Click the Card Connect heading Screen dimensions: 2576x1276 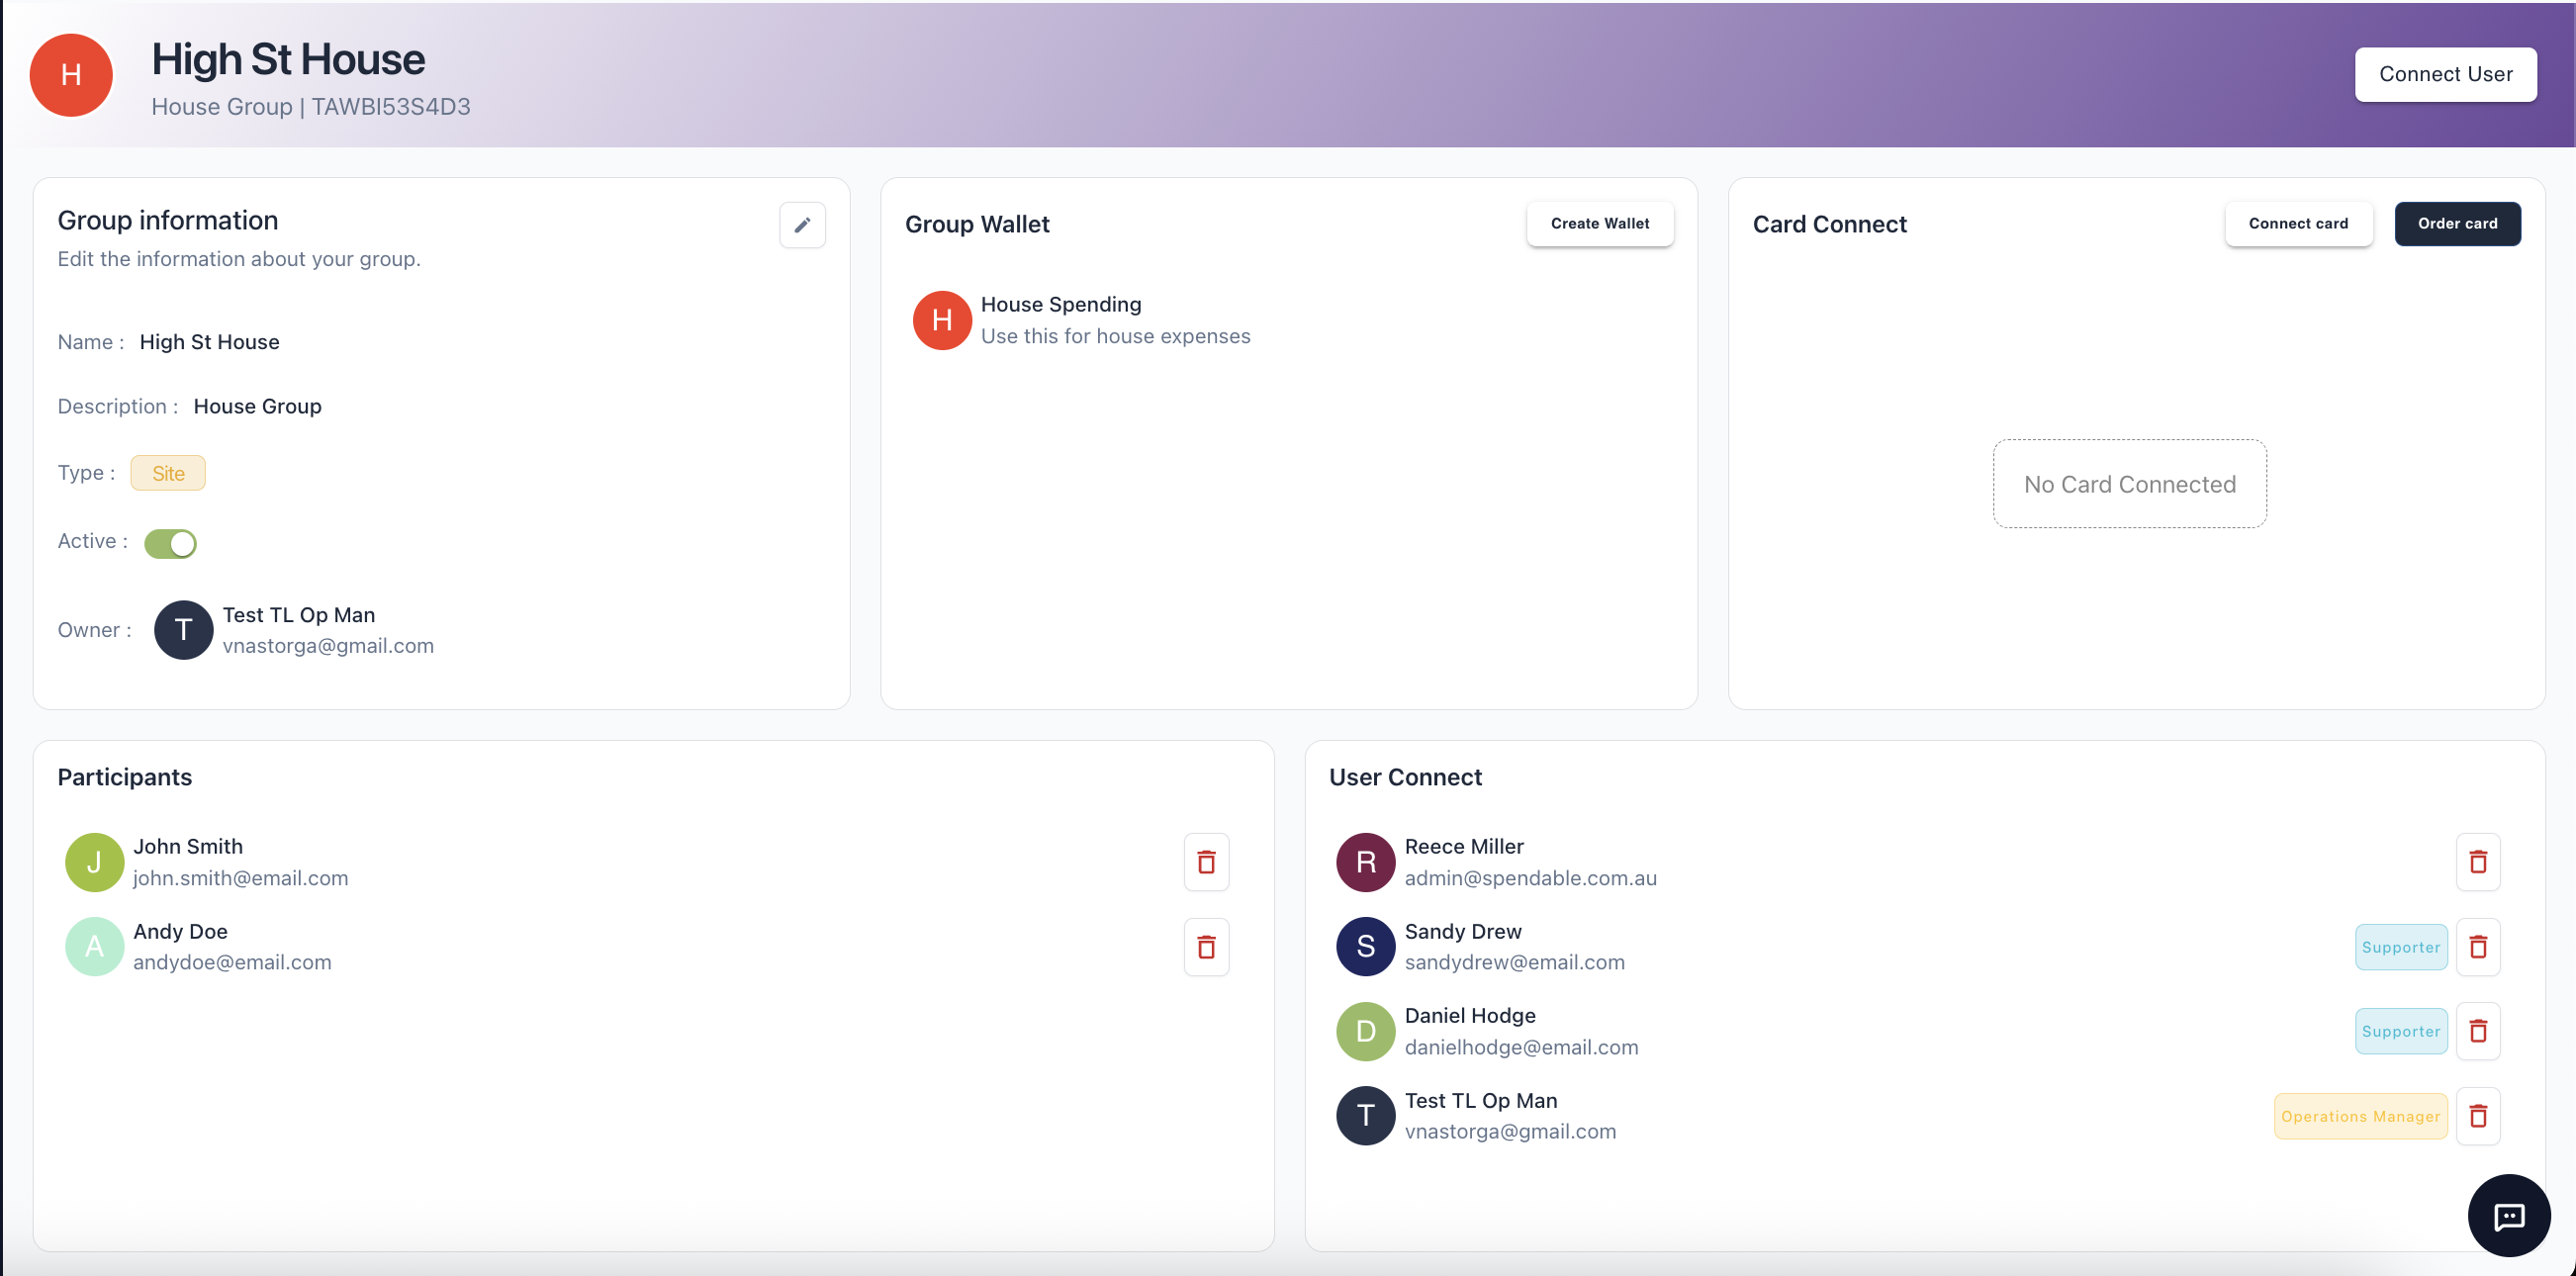click(1829, 225)
